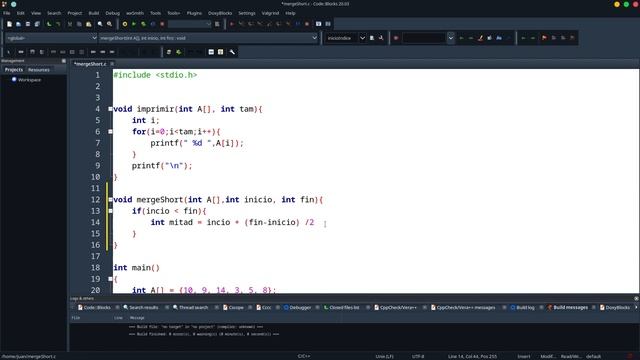Click the search toolbar text field

[424, 38]
